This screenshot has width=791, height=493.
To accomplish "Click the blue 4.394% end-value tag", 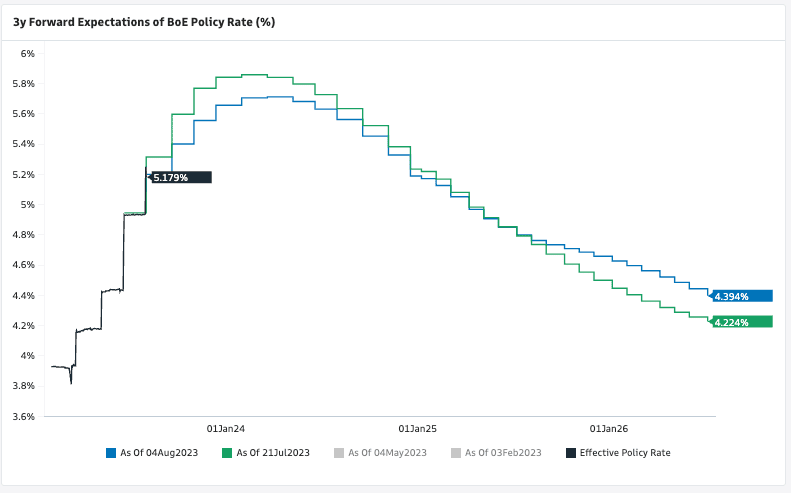I will [743, 296].
